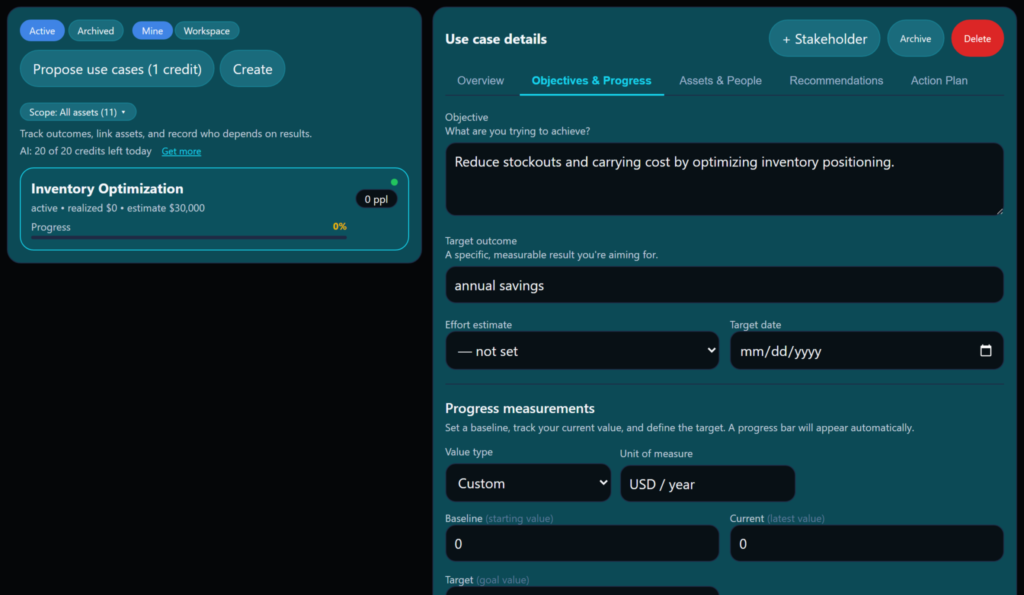Screen dimensions: 1024x595
Task: Click the Current latest value field
Action: 867,543
